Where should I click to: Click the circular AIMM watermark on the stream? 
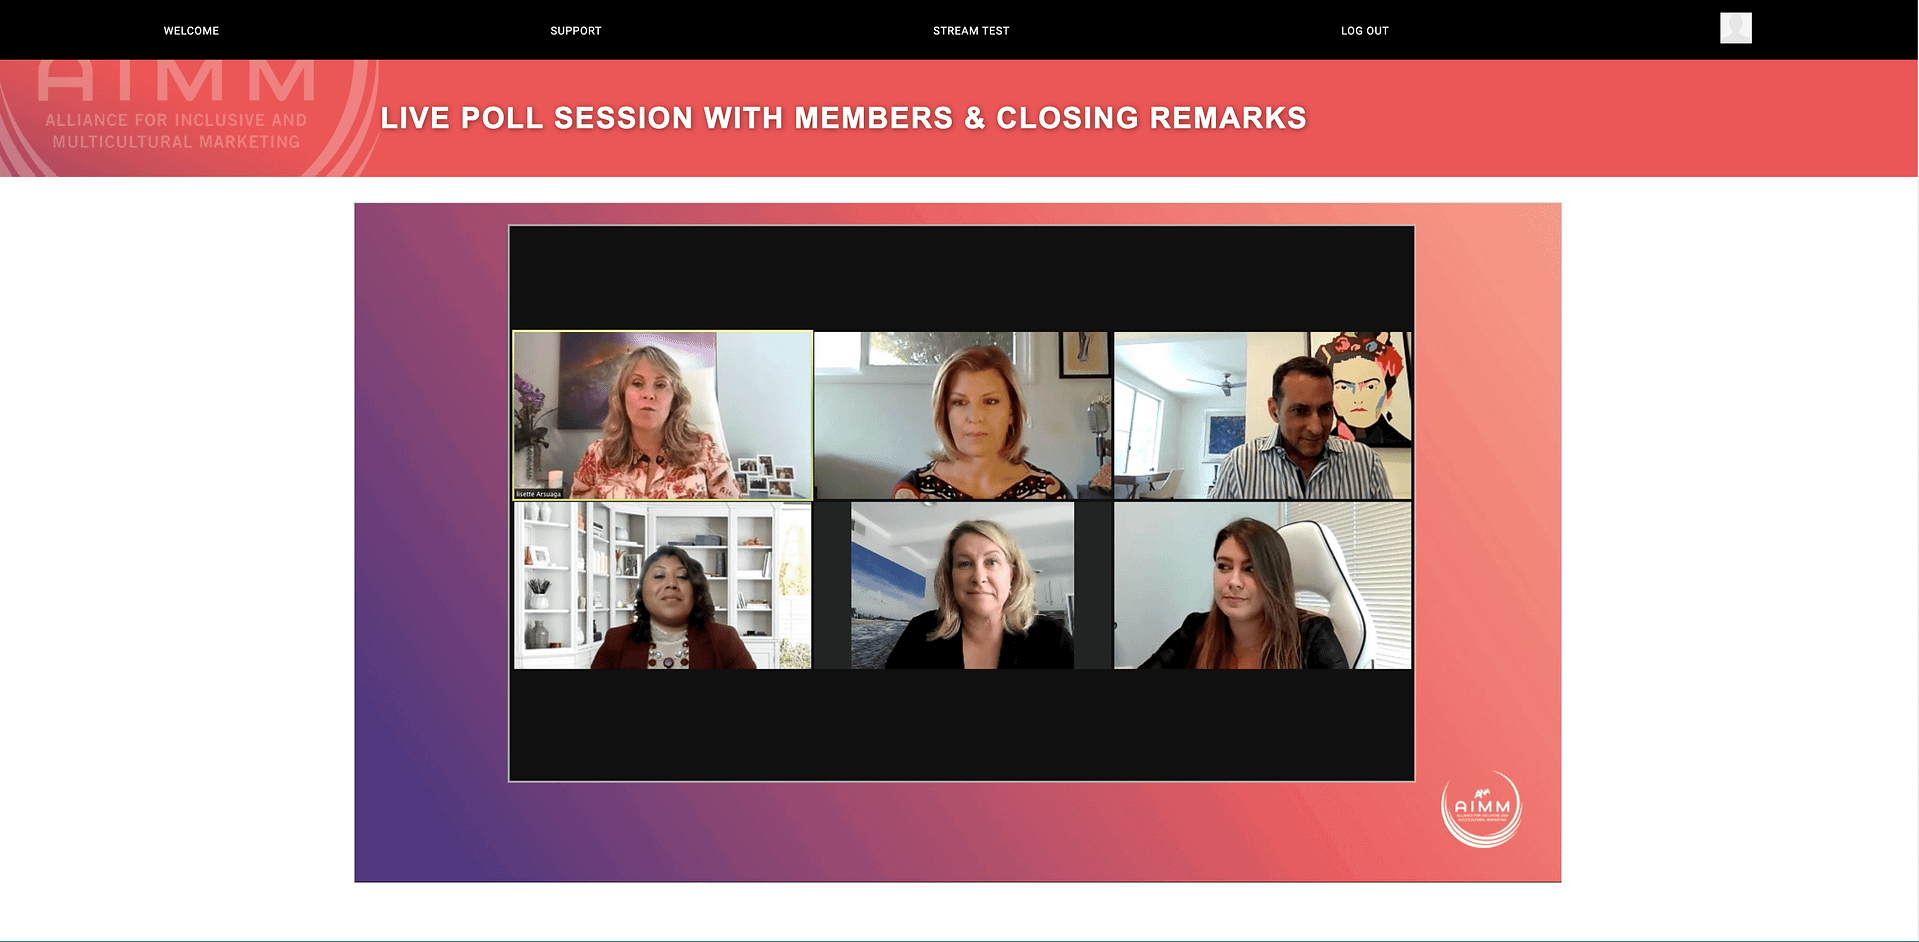1482,808
